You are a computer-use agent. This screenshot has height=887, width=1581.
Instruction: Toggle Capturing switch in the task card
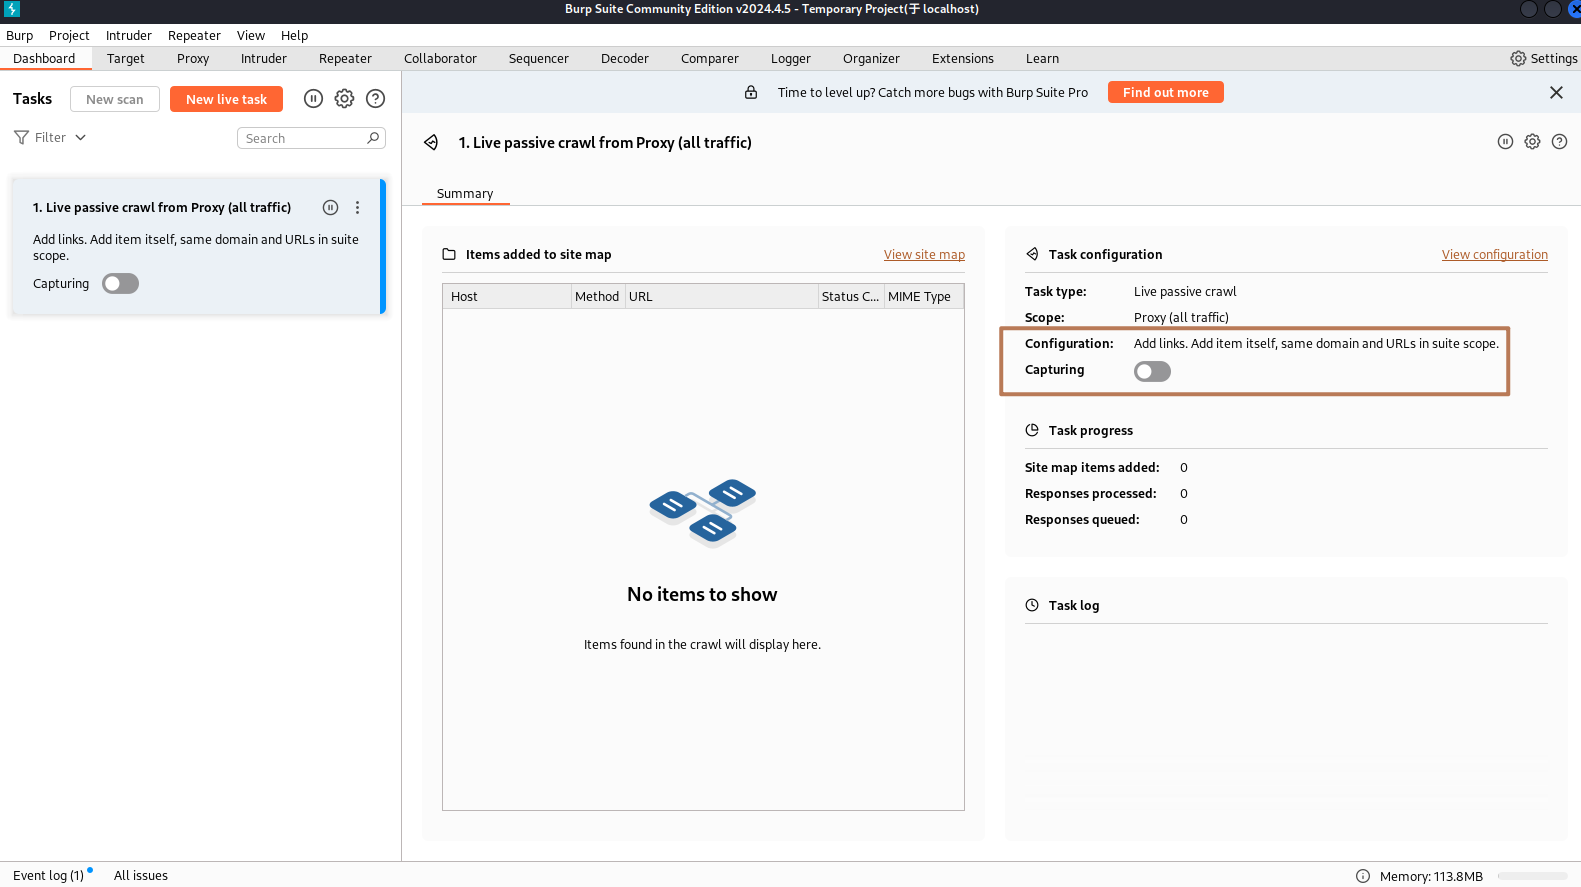click(121, 284)
